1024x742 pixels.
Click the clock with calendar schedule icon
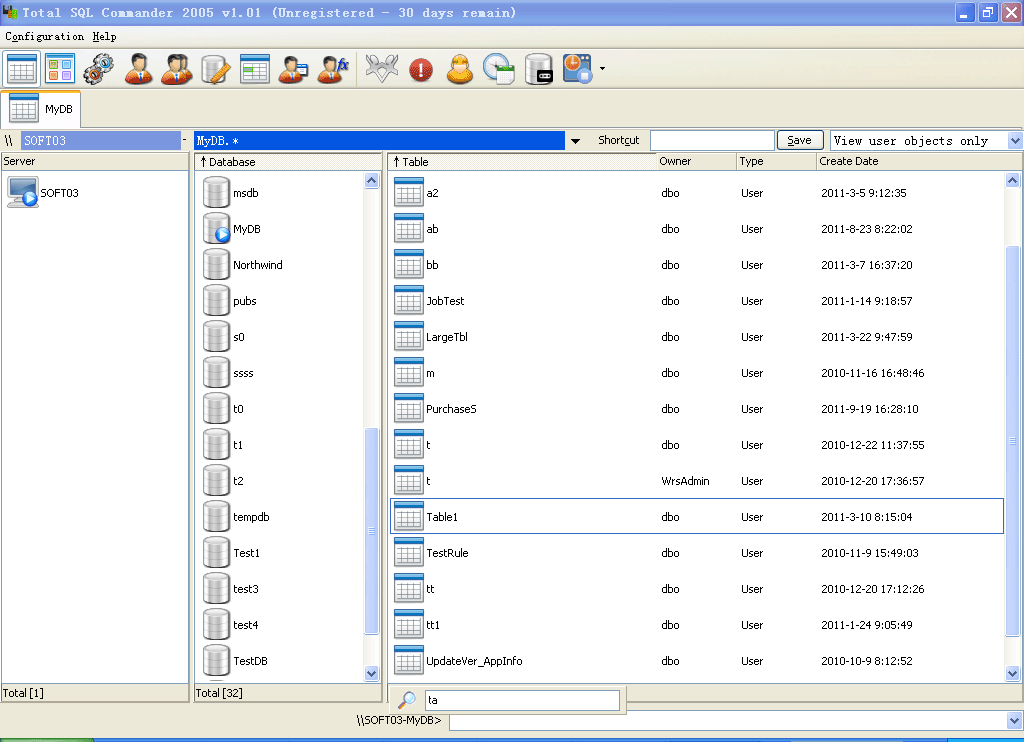pos(499,69)
